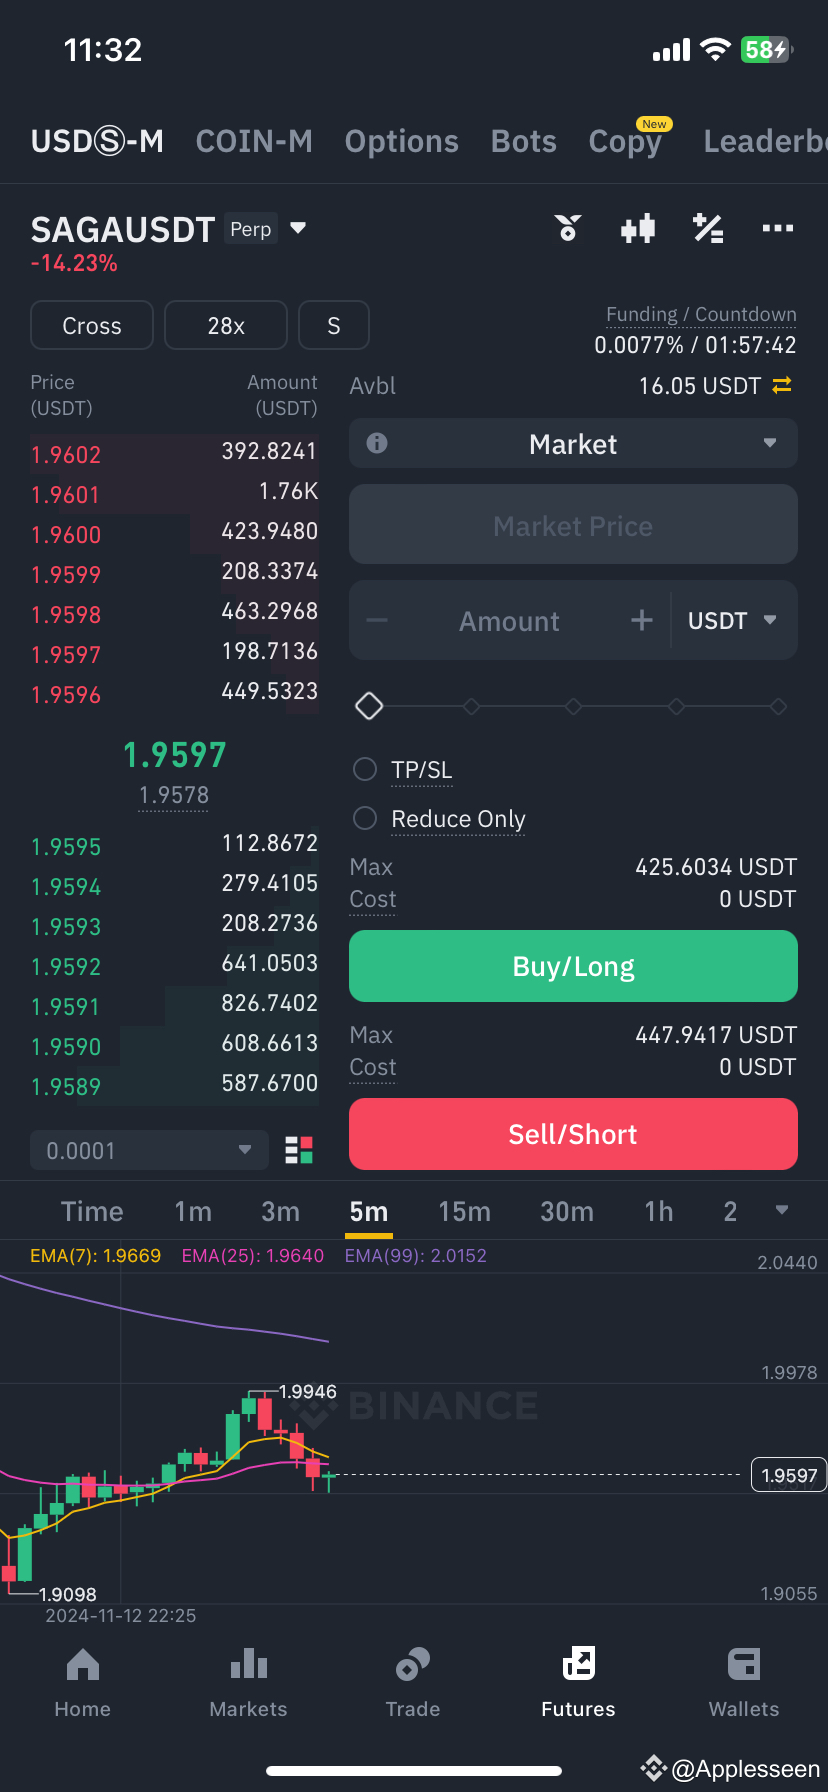Tap the amount percentage slider handle
This screenshot has height=1792, width=828.
pos(369,706)
